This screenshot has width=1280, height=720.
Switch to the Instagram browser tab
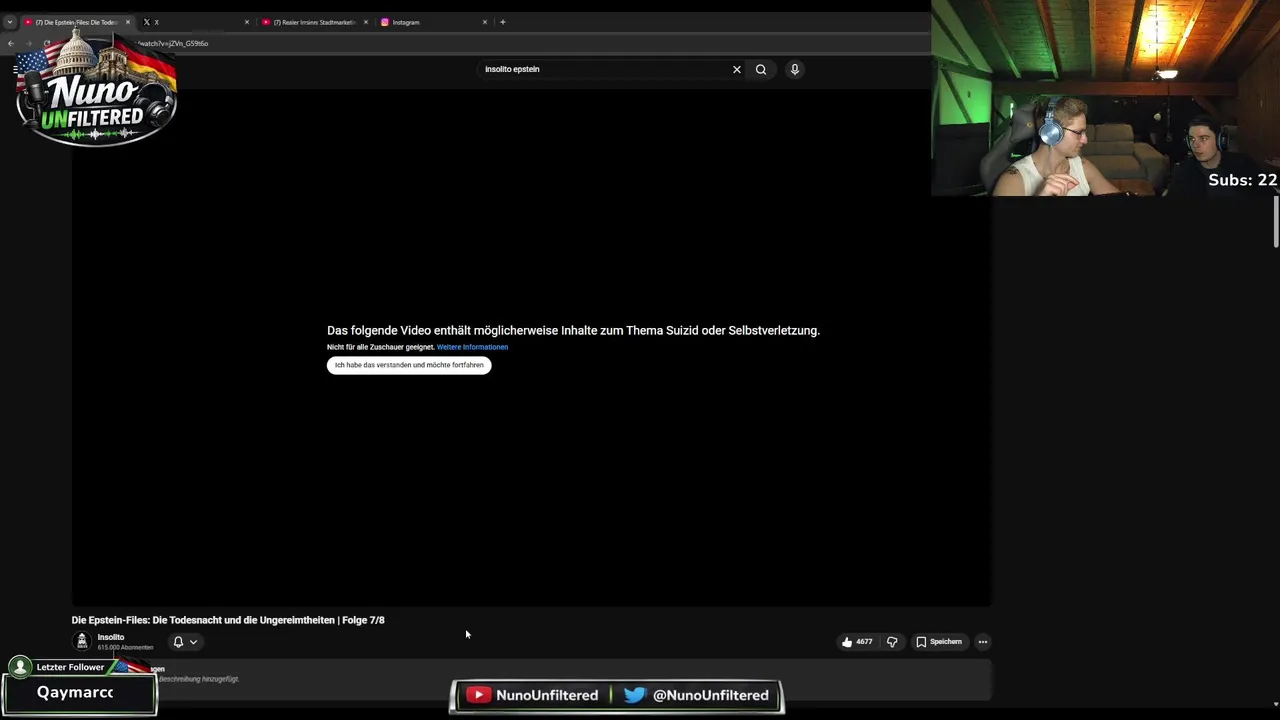click(433, 22)
